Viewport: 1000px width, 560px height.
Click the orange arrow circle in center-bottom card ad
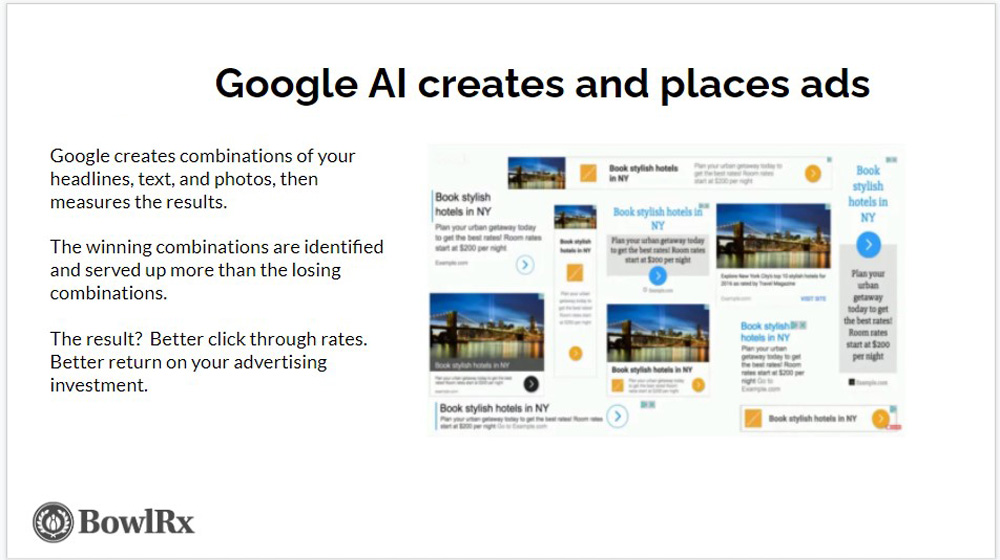click(698, 385)
